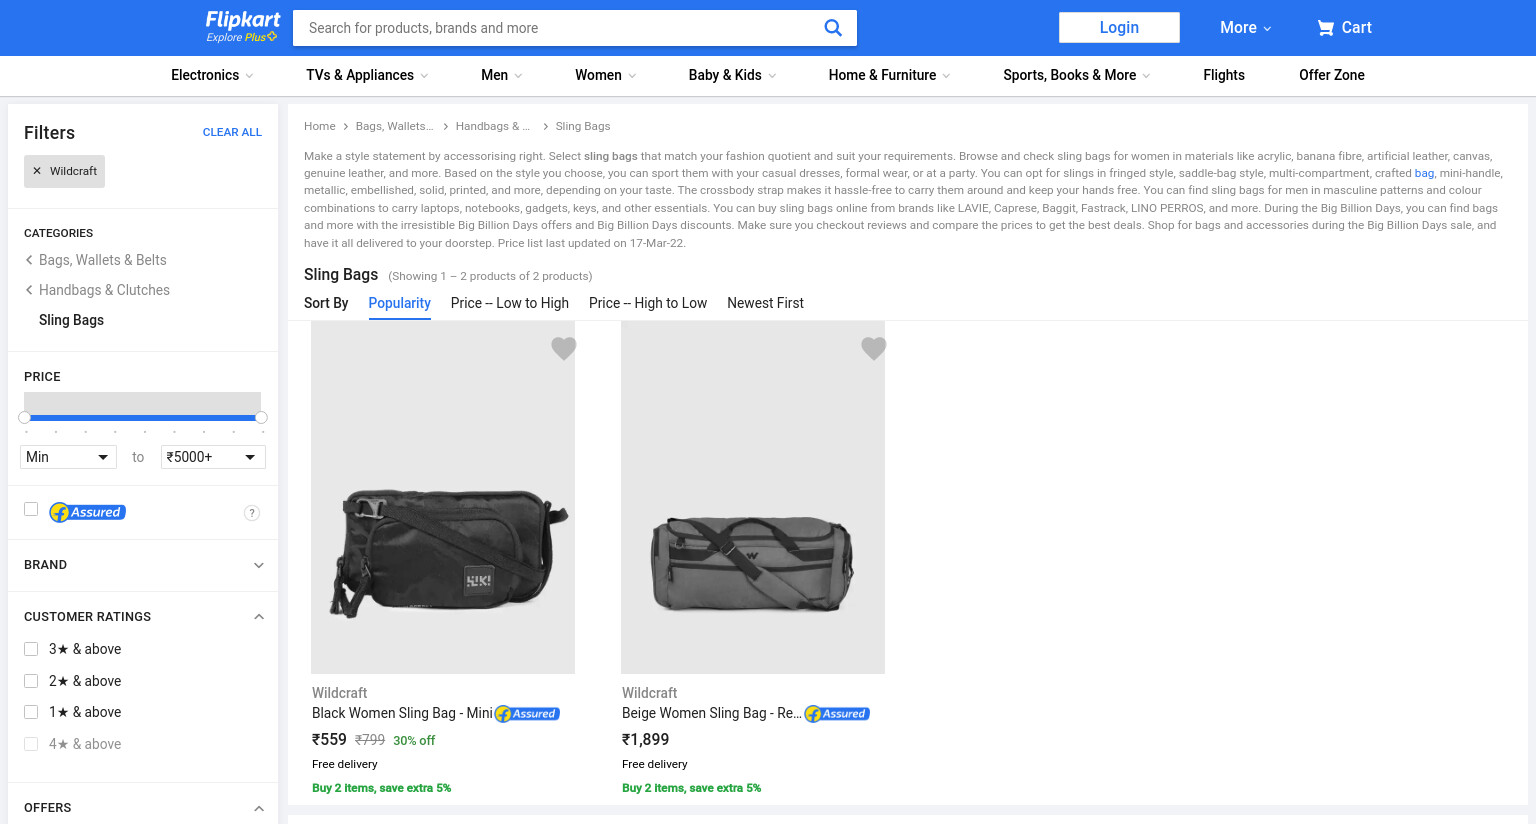This screenshot has height=824, width=1536.
Task: Open the Min price dropdown
Action: click(68, 457)
